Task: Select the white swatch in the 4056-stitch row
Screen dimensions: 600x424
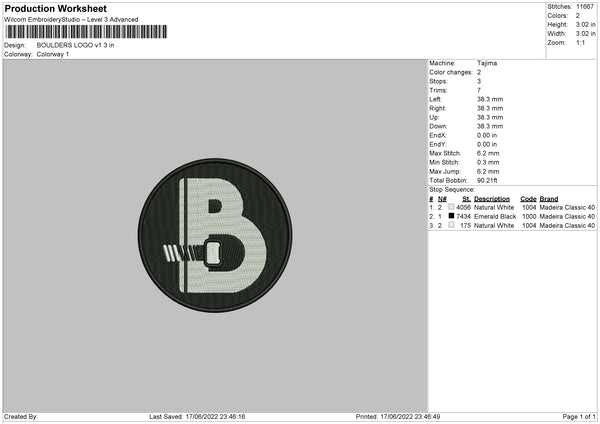Action: pyautogui.click(x=452, y=207)
